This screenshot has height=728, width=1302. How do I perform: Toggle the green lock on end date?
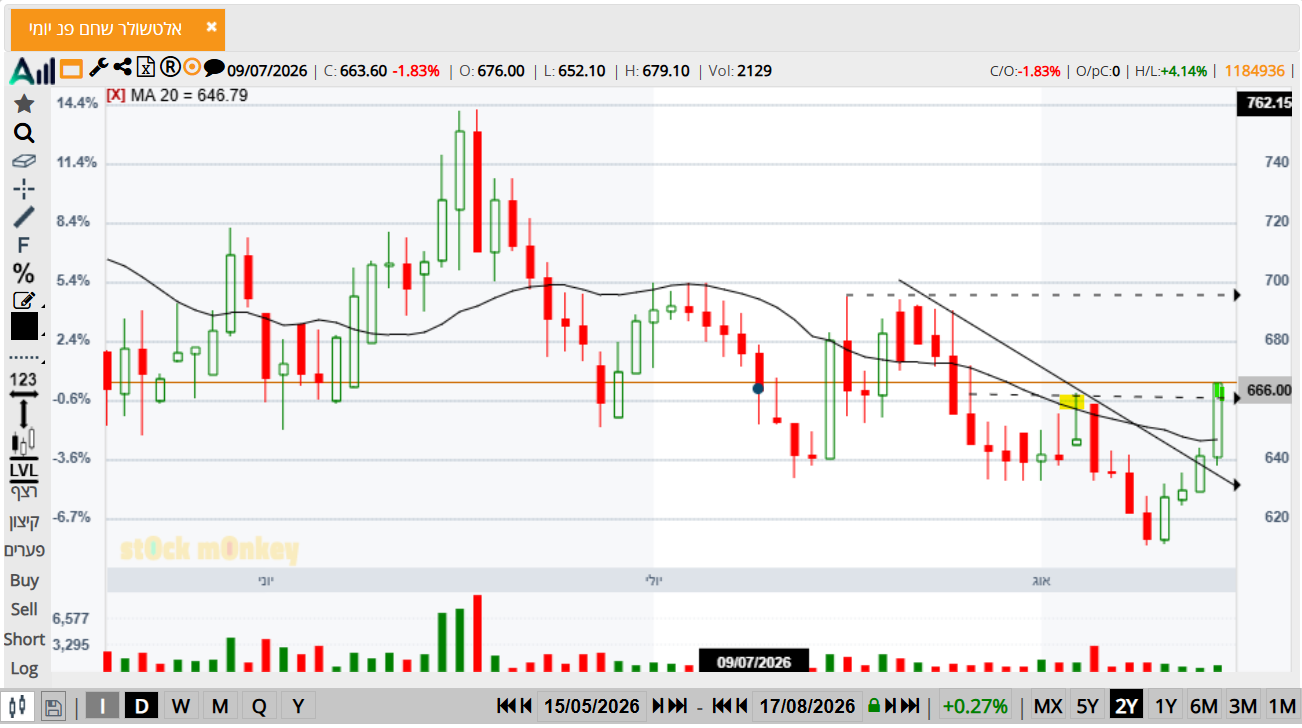pyautogui.click(x=874, y=706)
